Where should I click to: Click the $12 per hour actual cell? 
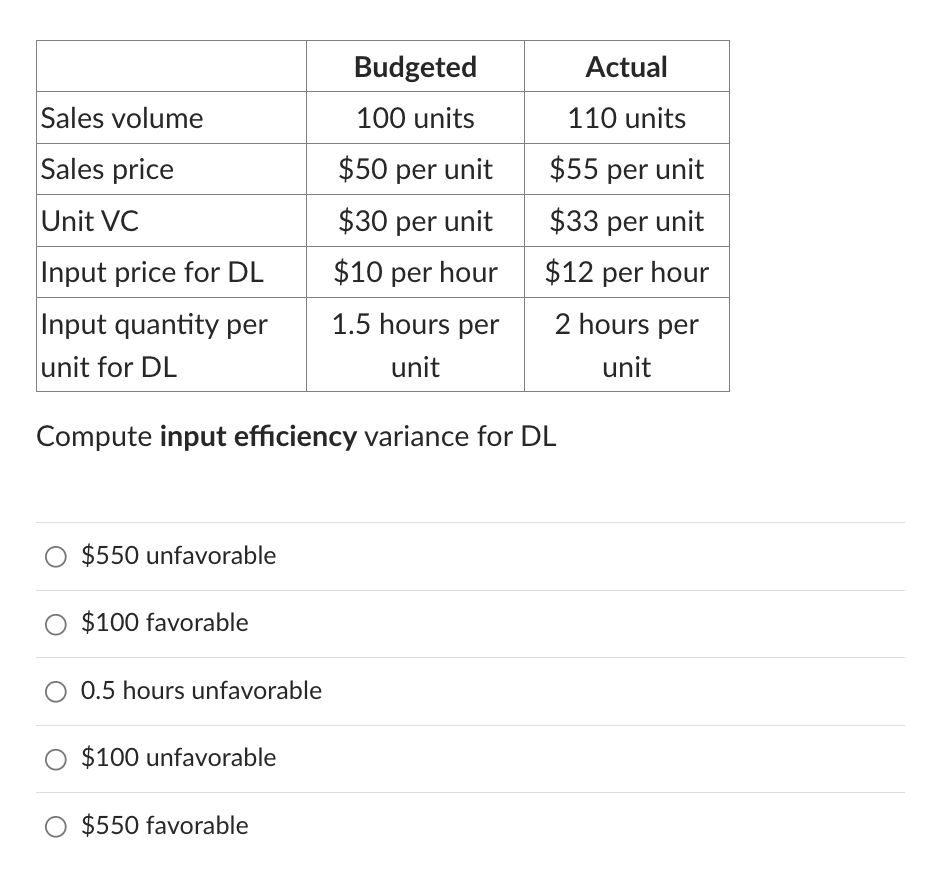(x=626, y=272)
